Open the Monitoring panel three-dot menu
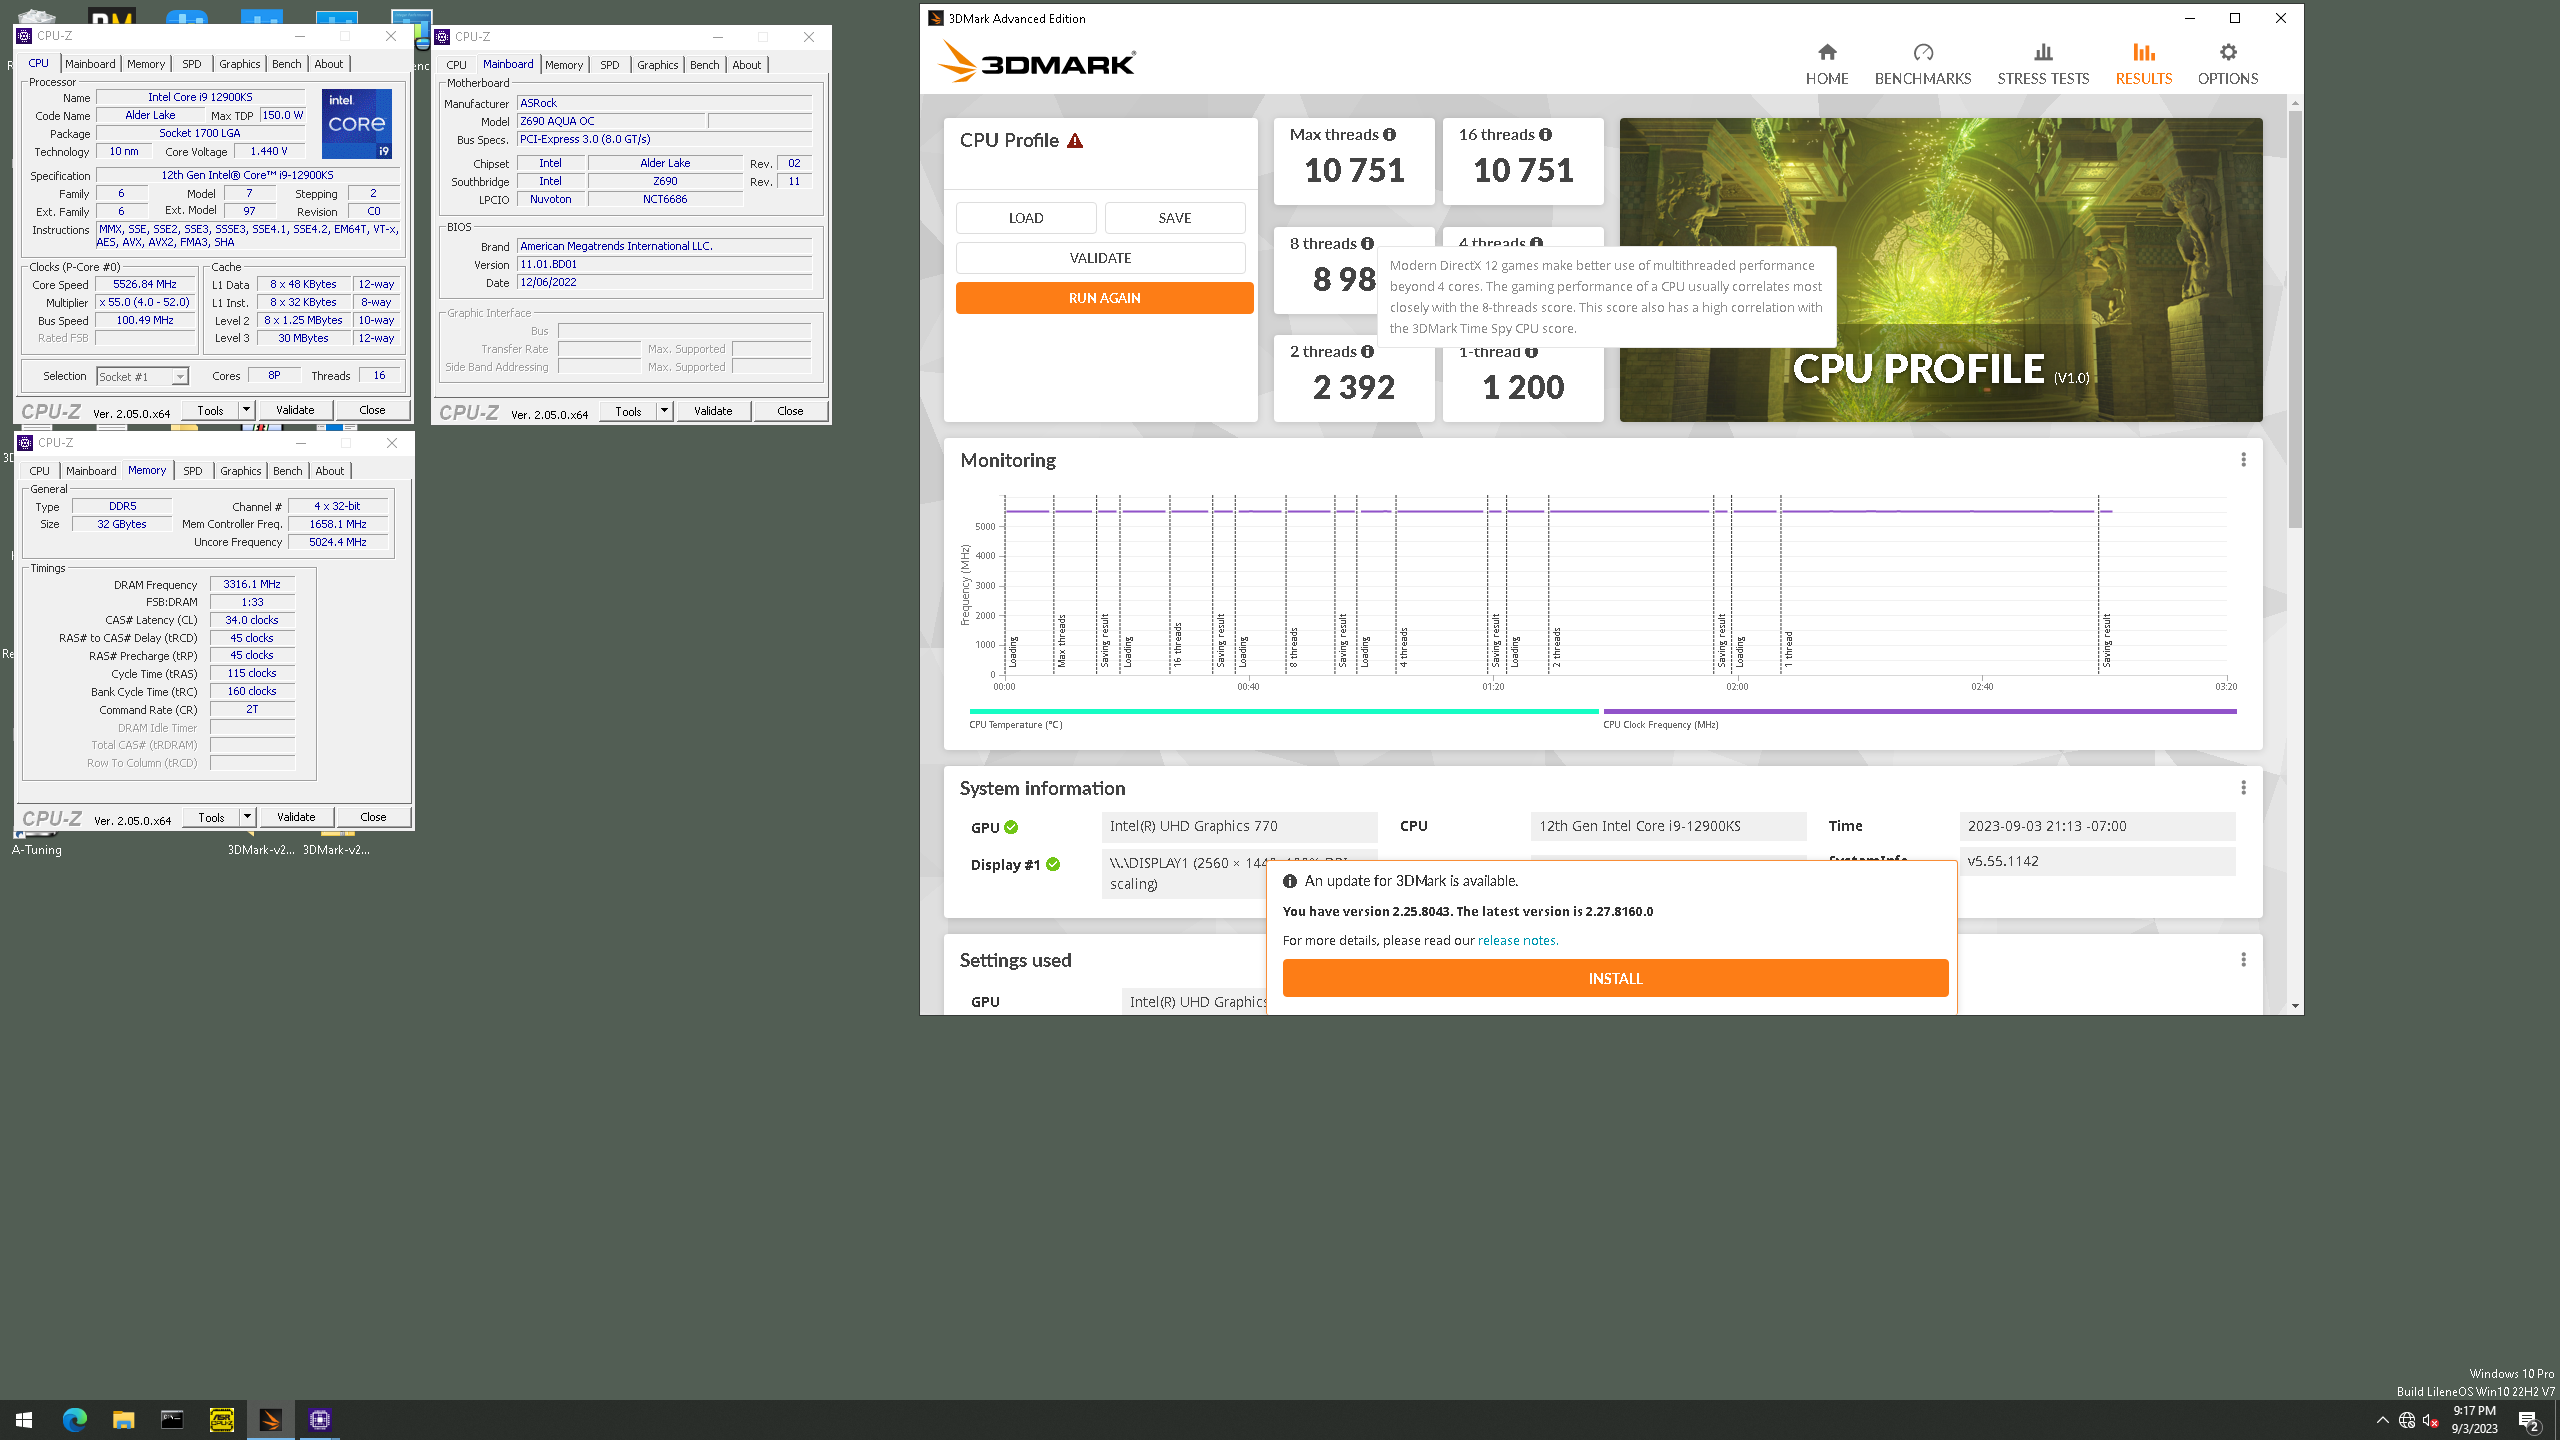The height and width of the screenshot is (1440, 2560). click(x=2243, y=460)
